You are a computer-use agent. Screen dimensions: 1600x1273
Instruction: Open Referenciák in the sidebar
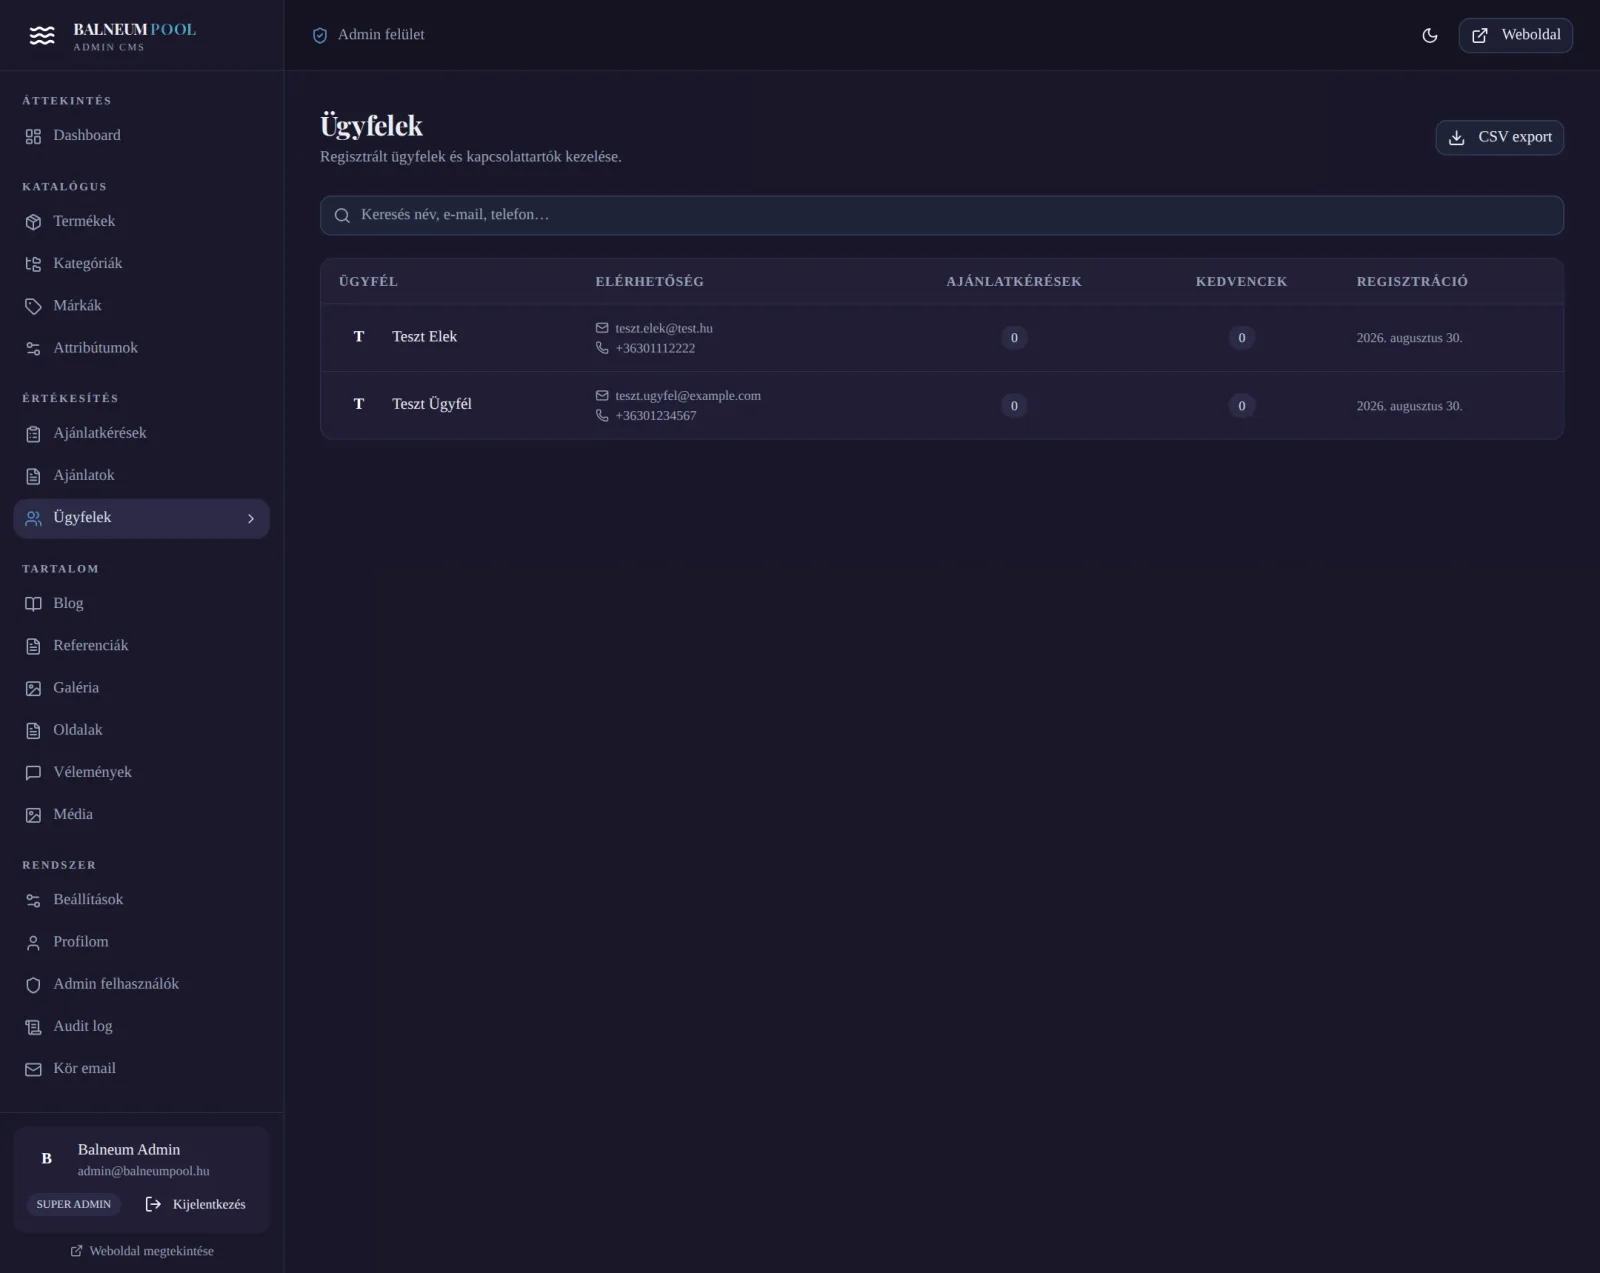click(x=142, y=645)
